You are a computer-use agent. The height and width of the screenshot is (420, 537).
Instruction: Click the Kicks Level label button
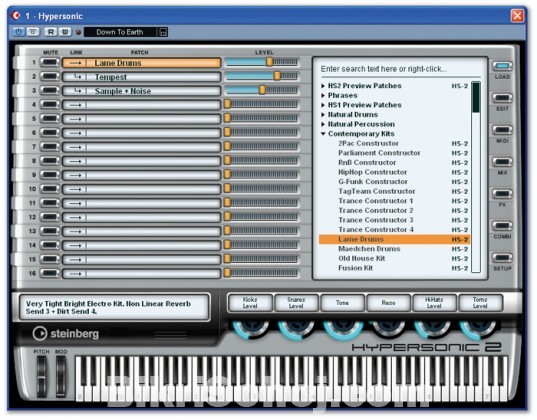tap(250, 303)
